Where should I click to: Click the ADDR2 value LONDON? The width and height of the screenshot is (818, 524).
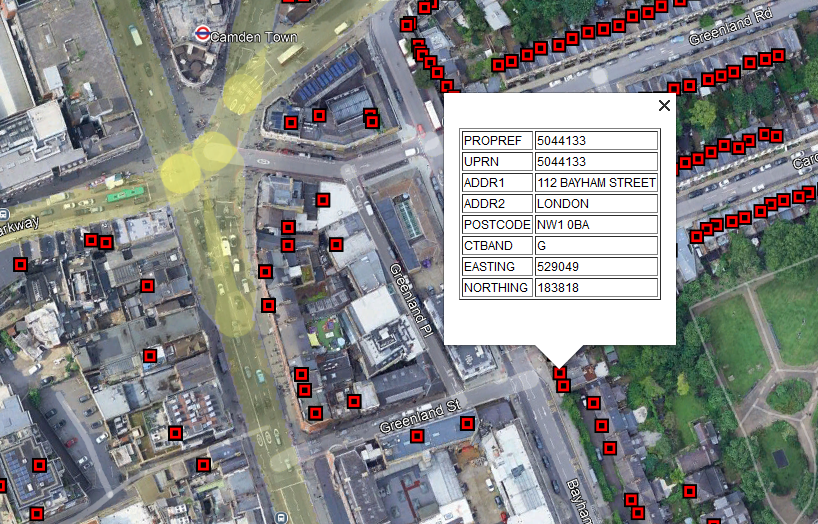point(595,204)
